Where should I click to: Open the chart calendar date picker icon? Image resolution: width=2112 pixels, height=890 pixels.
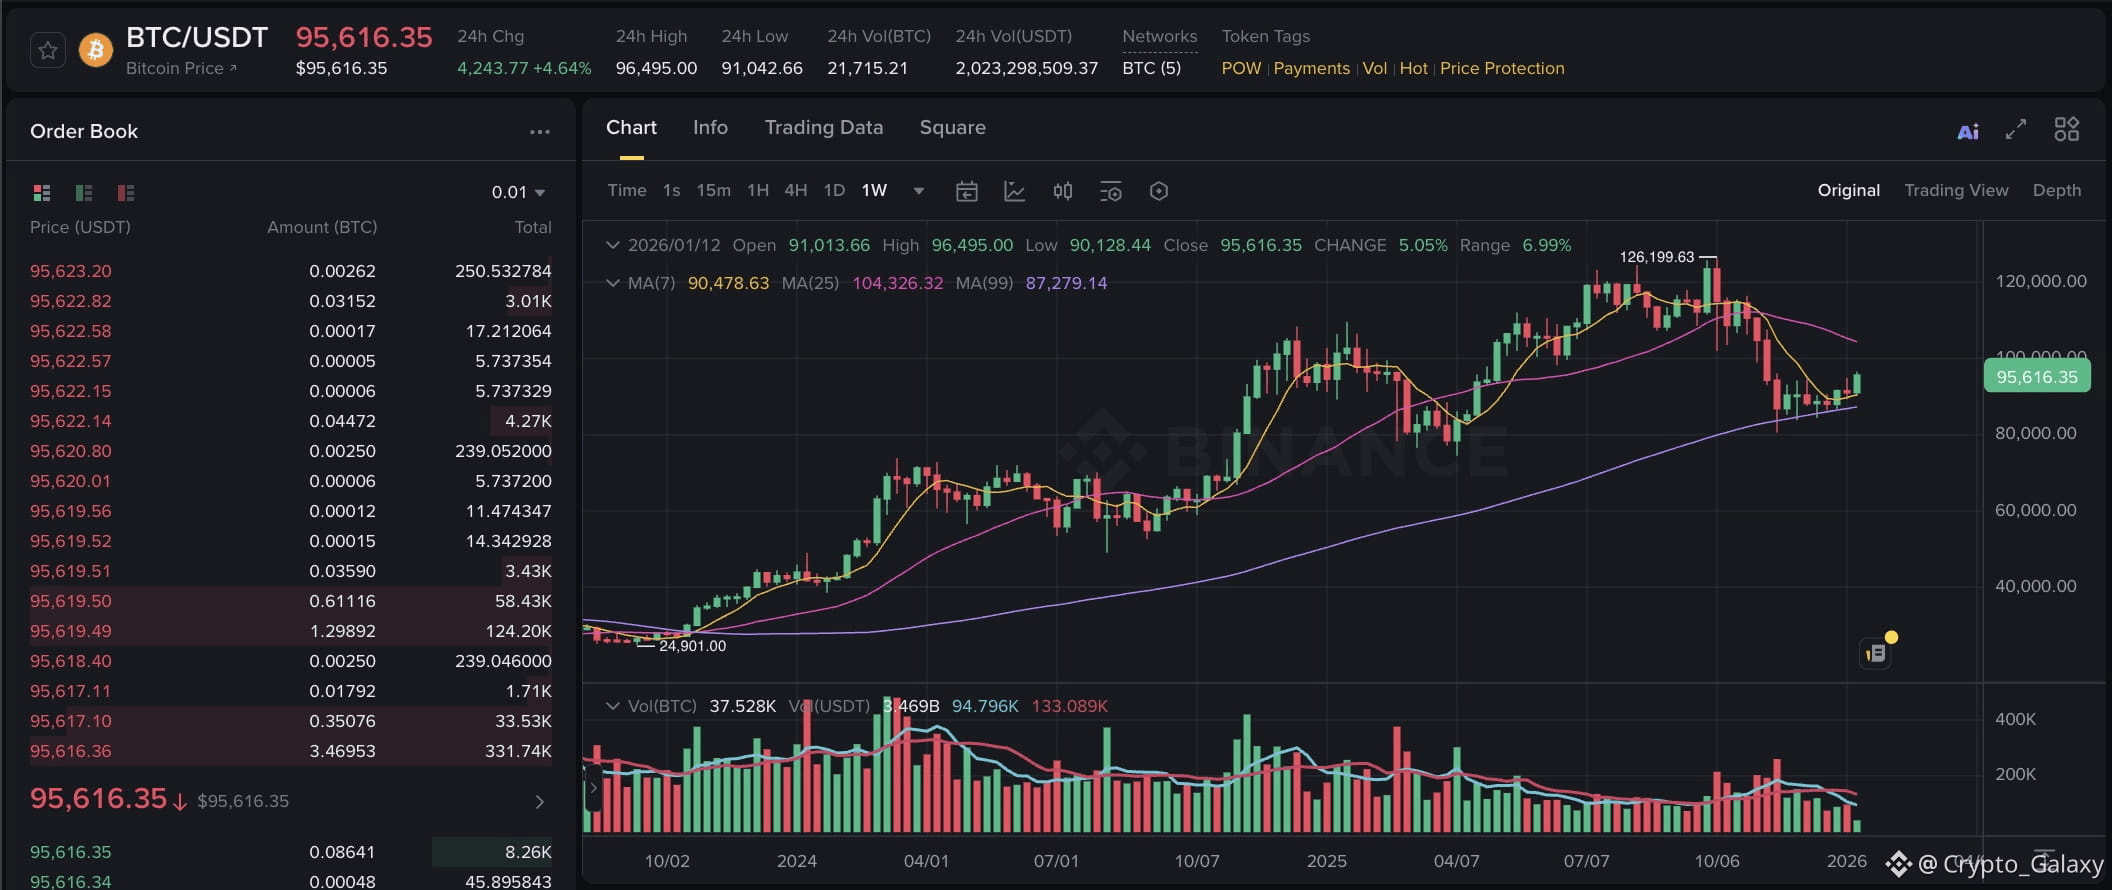[967, 191]
